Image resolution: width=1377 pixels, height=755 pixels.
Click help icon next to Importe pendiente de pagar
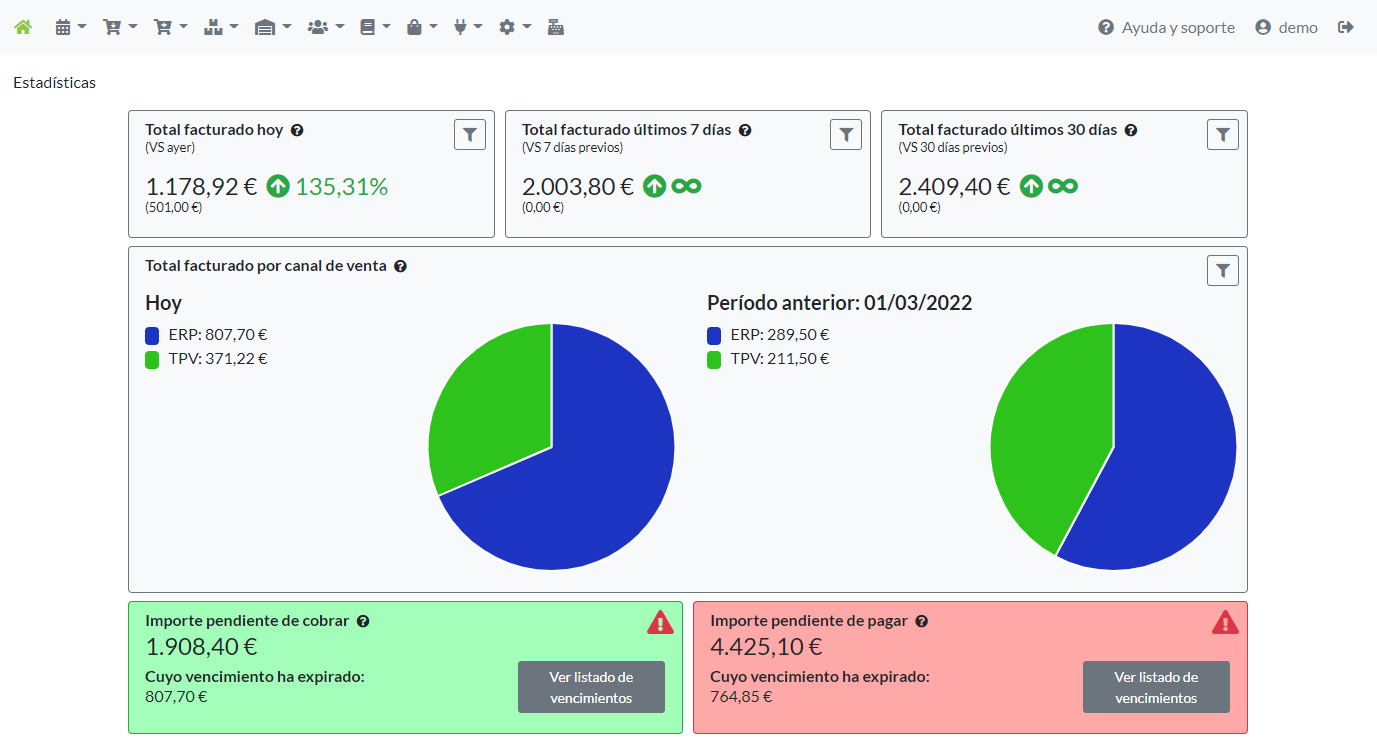921,621
